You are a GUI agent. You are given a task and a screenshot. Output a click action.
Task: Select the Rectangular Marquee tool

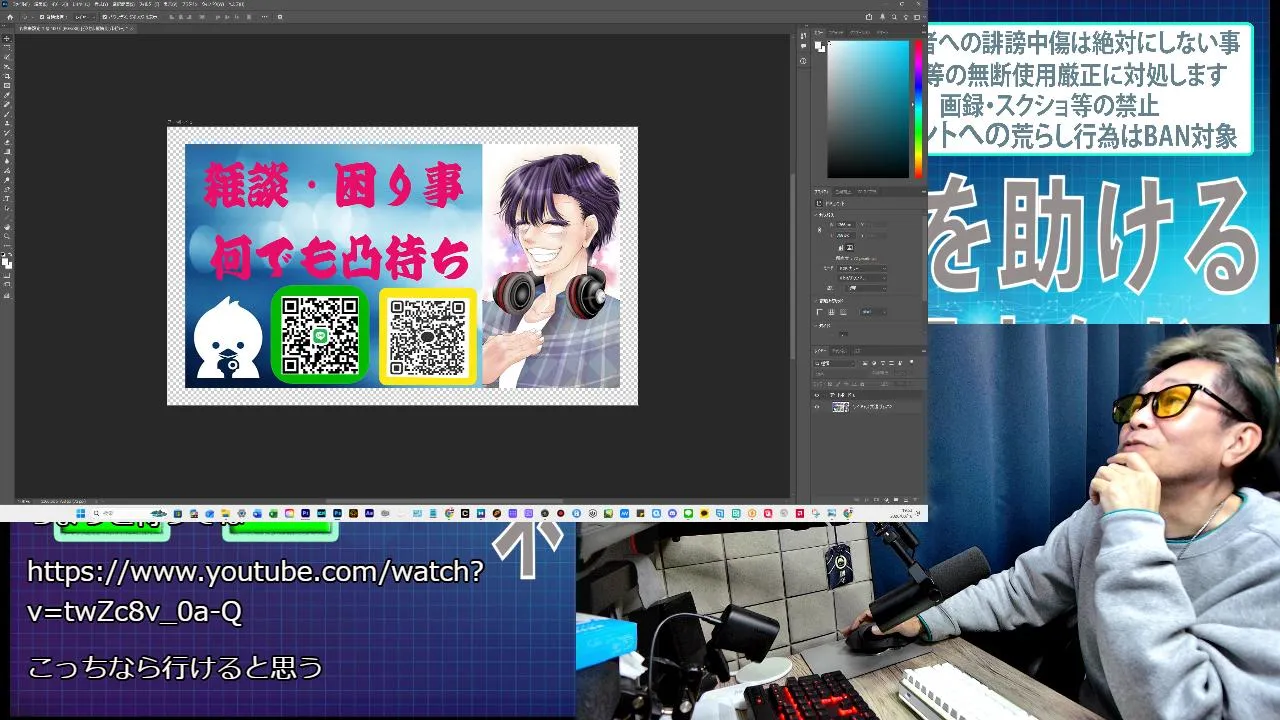click(x=7, y=48)
